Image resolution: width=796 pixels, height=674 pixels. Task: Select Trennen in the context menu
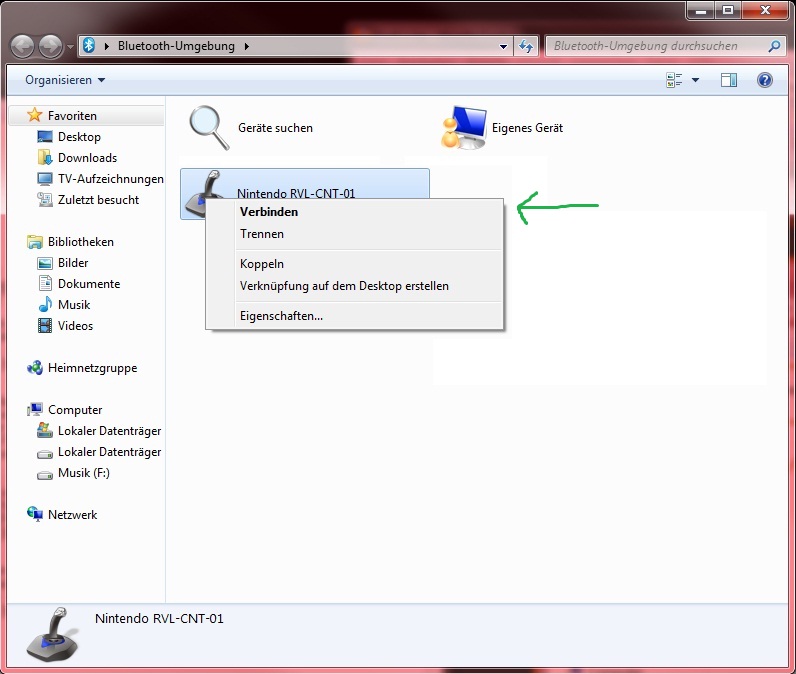(262, 234)
